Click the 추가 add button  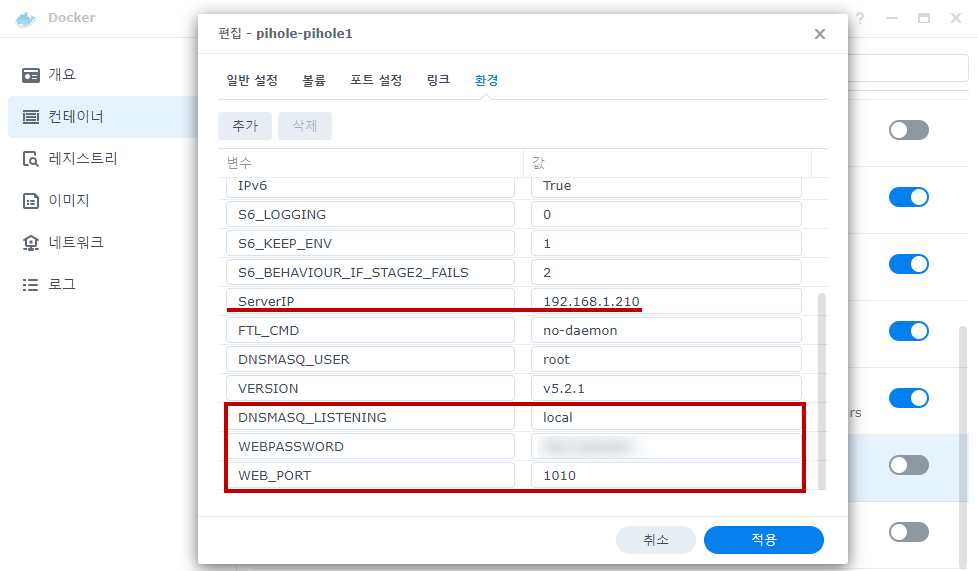pyautogui.click(x=245, y=126)
